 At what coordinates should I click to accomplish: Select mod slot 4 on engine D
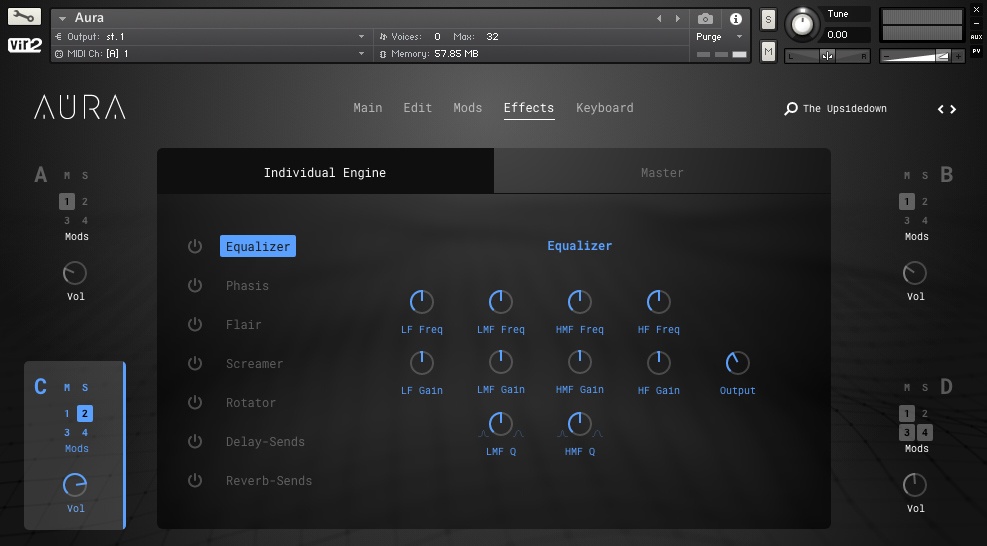pos(925,433)
